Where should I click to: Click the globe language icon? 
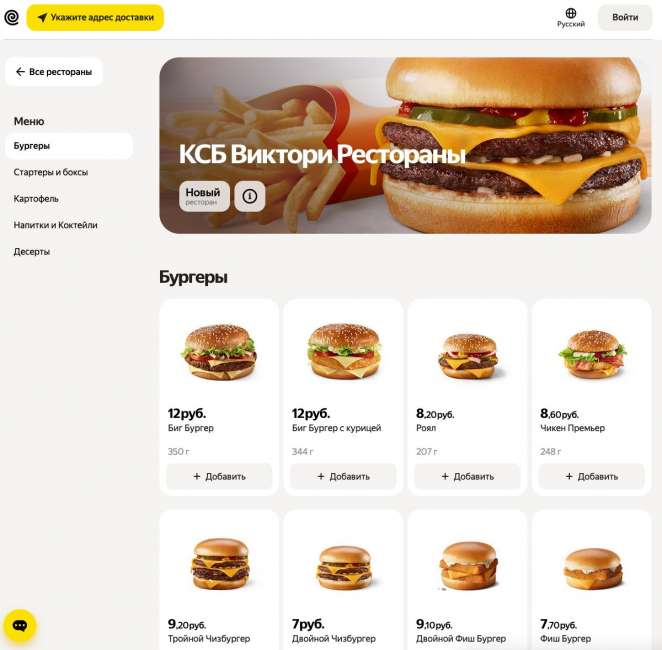pyautogui.click(x=571, y=13)
